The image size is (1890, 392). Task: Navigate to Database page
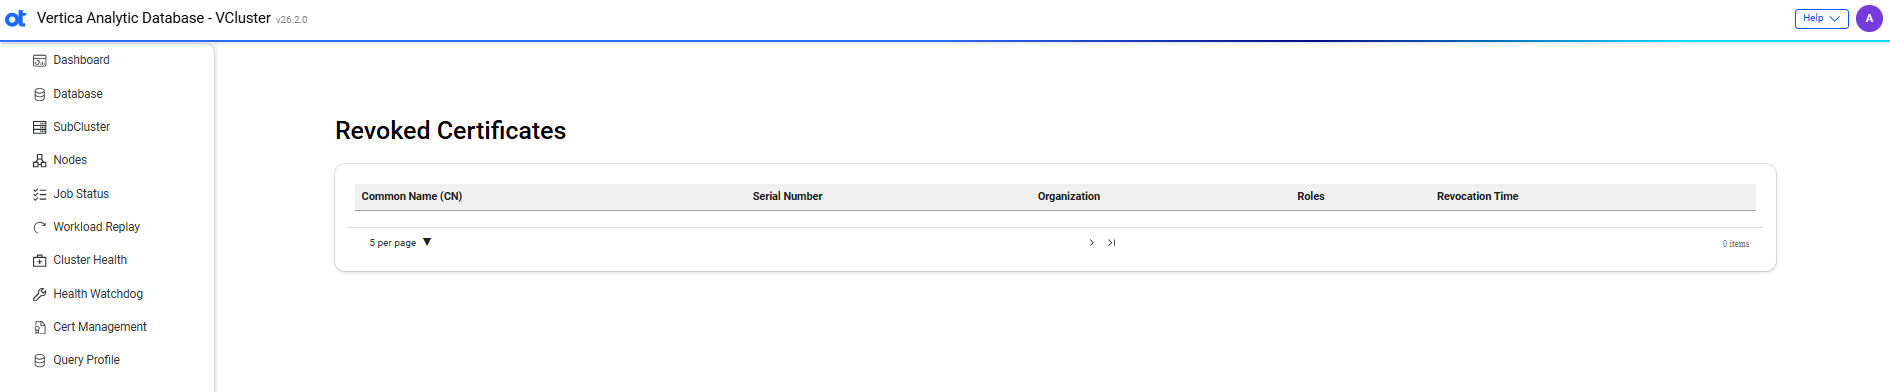click(78, 94)
